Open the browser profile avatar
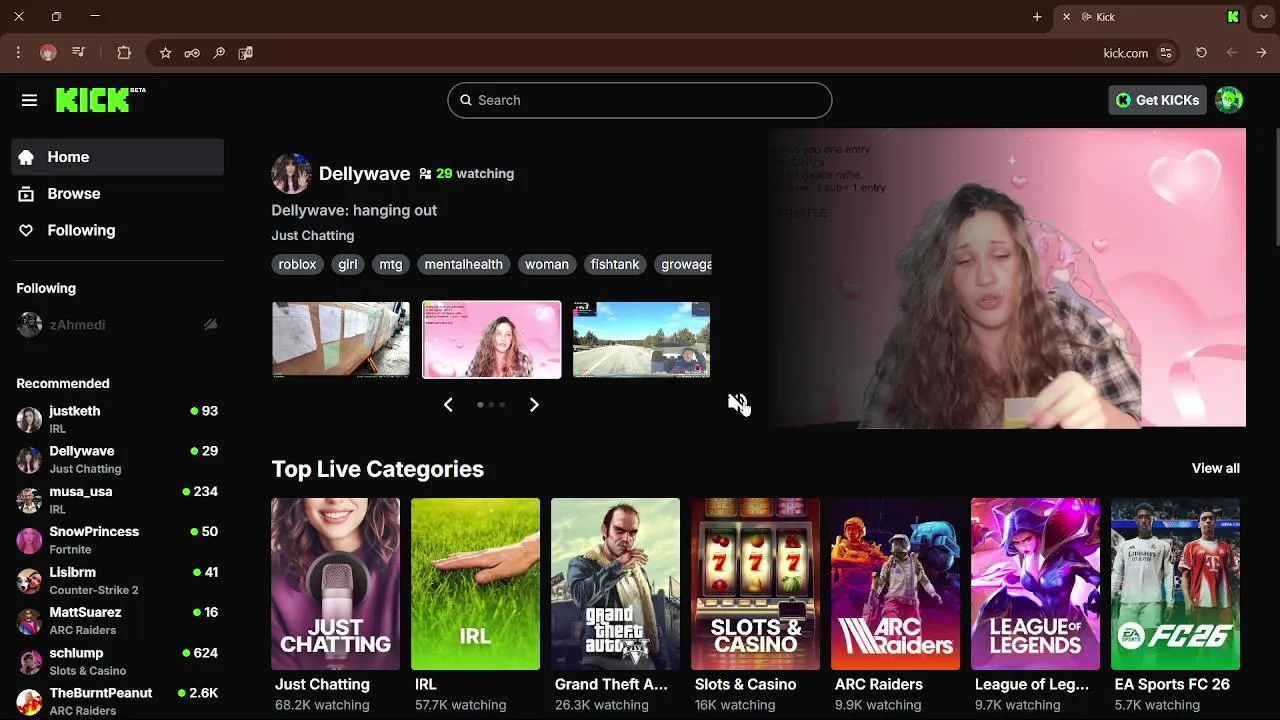This screenshot has height=720, width=1280. click(48, 52)
